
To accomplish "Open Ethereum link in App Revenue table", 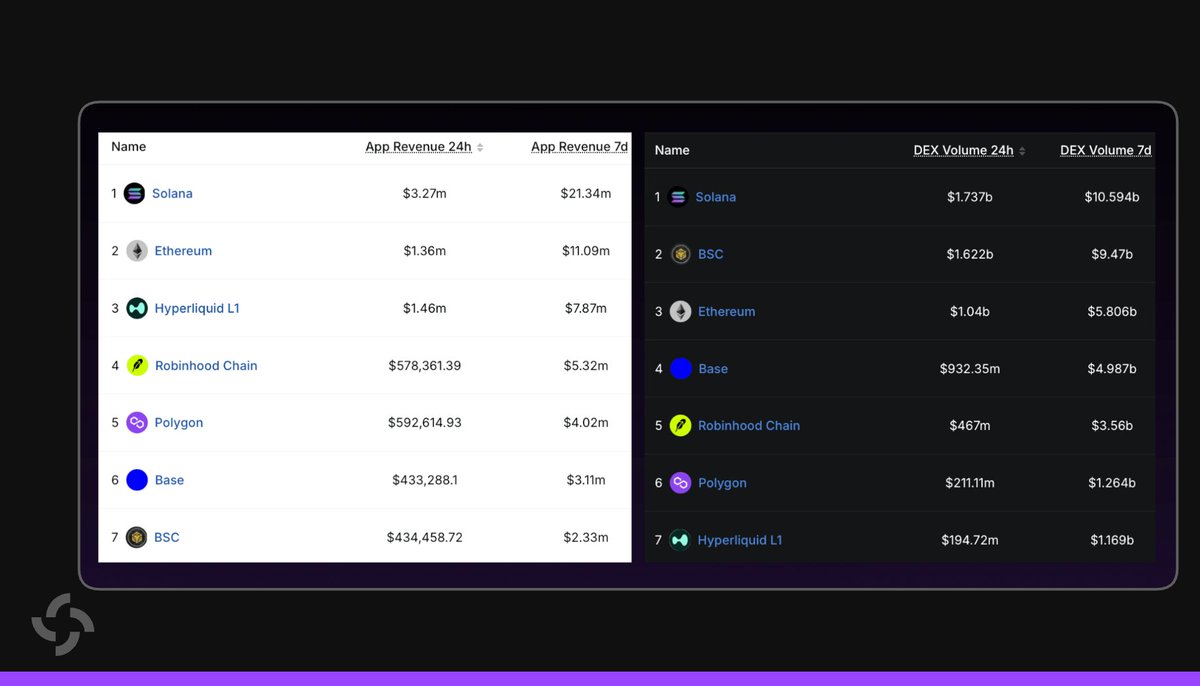I will pyautogui.click(x=183, y=251).
